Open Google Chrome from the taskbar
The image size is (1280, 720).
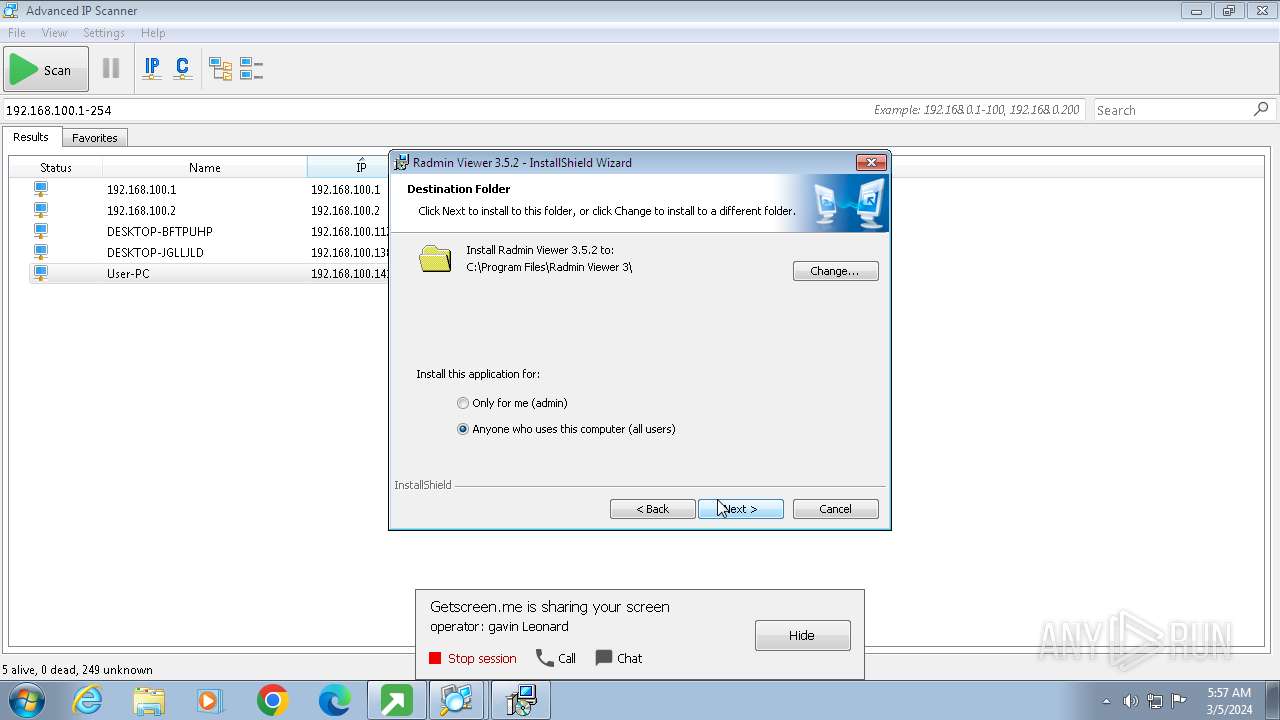pos(272,700)
